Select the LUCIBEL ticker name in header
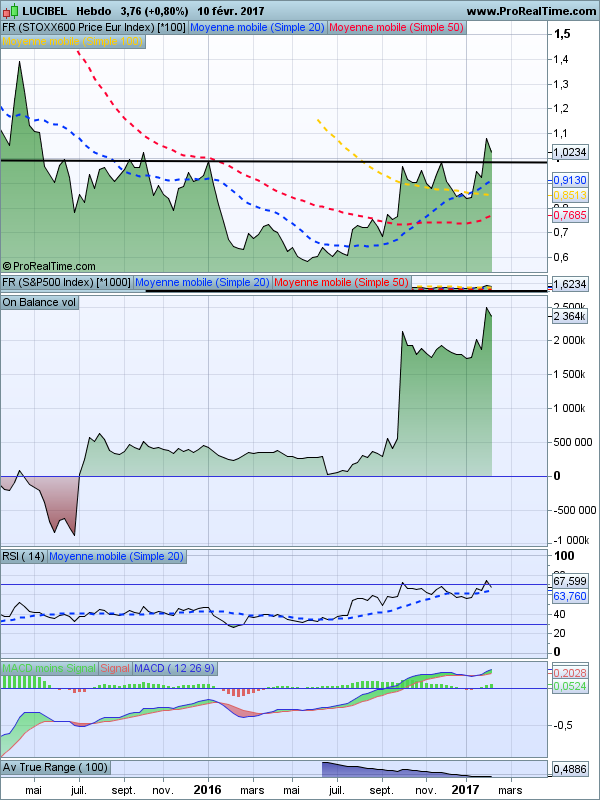Viewport: 600px width, 800px height. coord(44,11)
